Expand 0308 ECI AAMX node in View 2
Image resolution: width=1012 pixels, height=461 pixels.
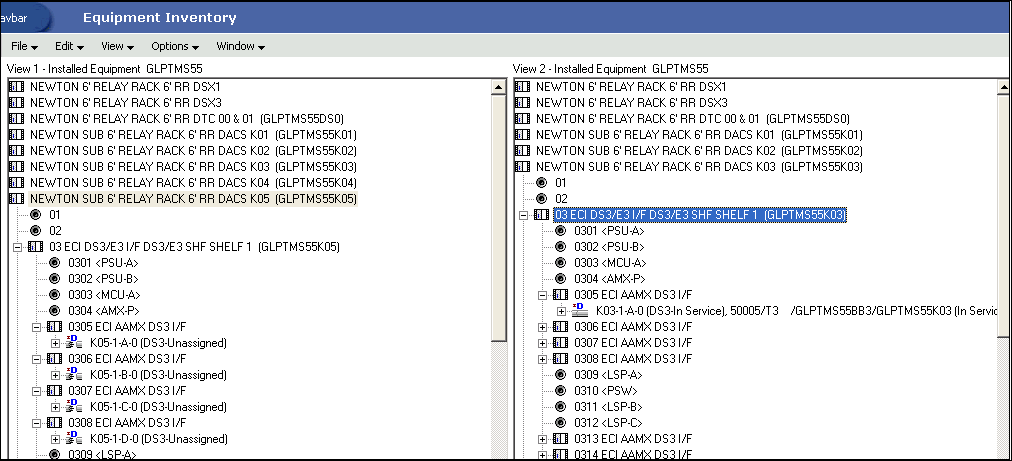(542, 359)
